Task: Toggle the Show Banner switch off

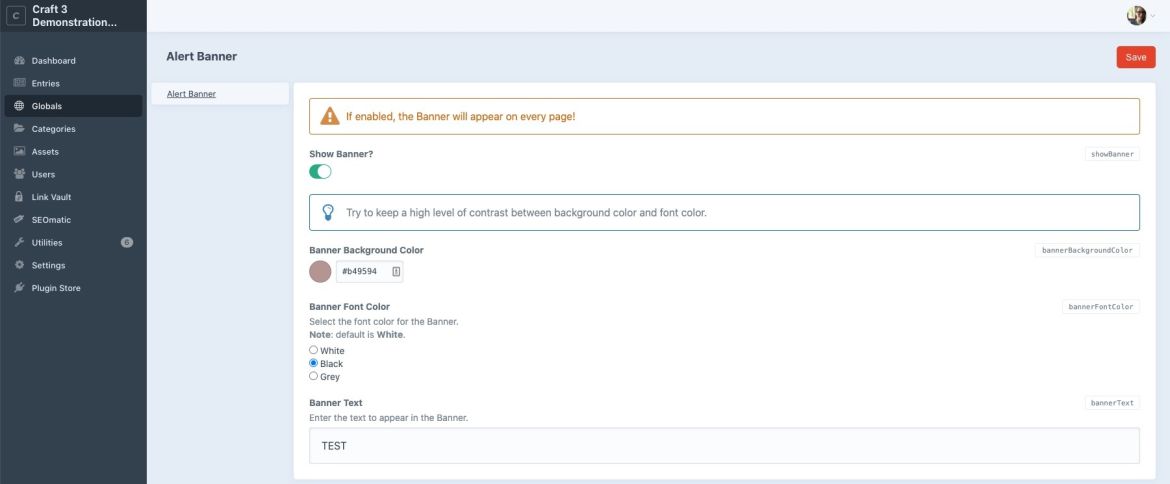Action: [x=320, y=172]
